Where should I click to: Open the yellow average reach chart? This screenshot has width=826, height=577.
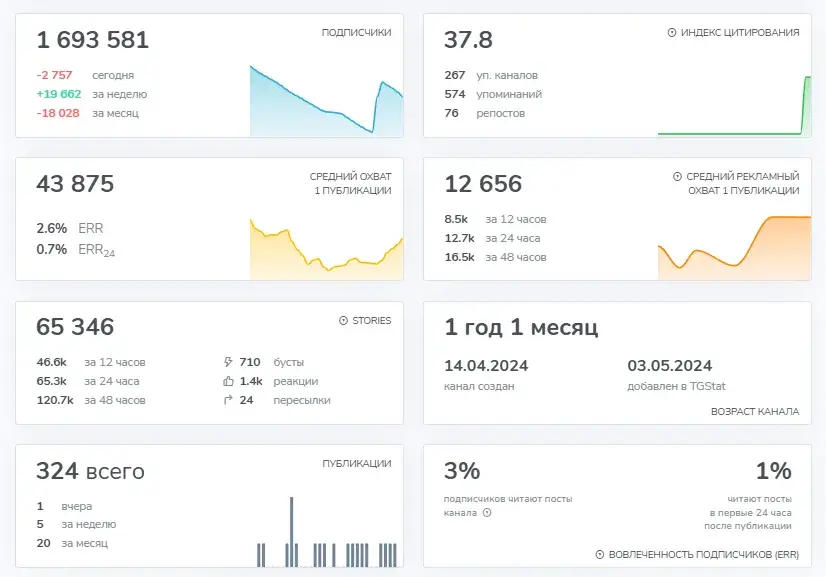[x=326, y=249]
